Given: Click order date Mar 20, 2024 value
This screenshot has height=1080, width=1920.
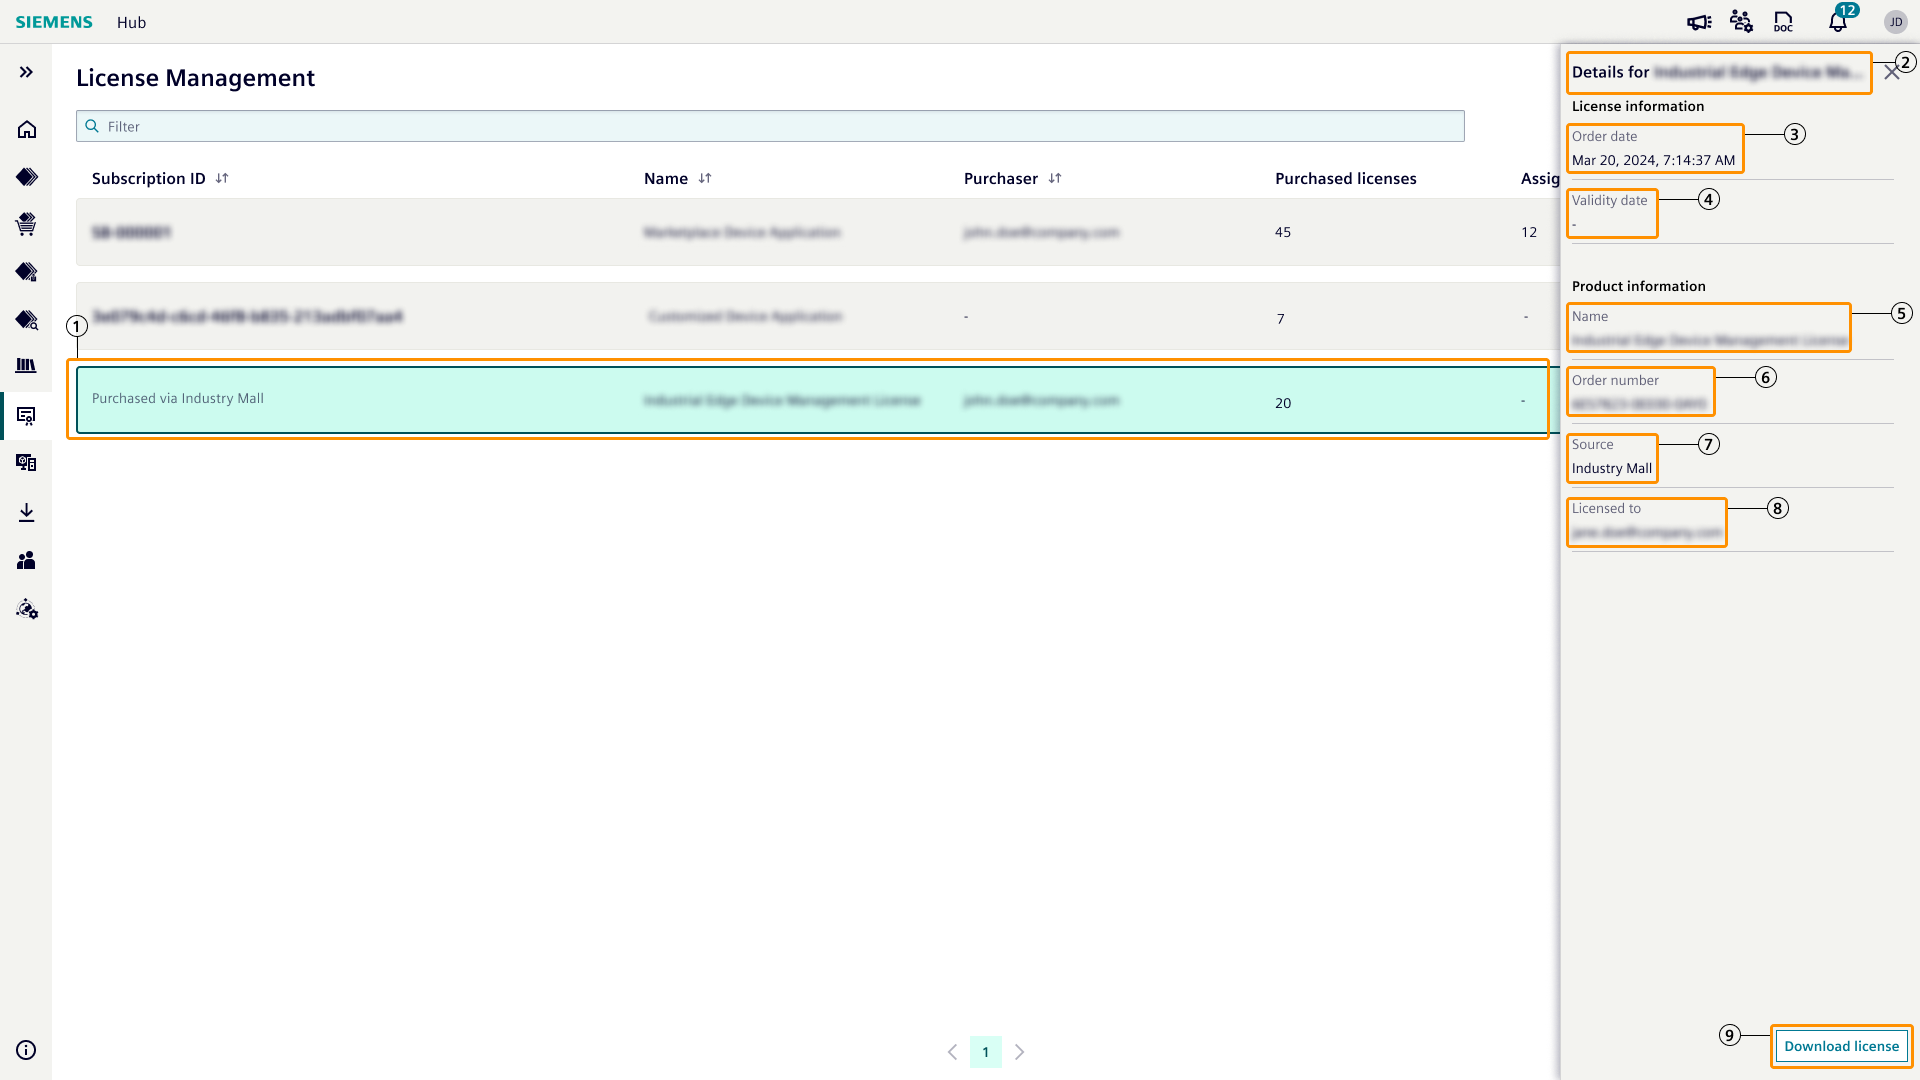Looking at the screenshot, I should point(1653,160).
